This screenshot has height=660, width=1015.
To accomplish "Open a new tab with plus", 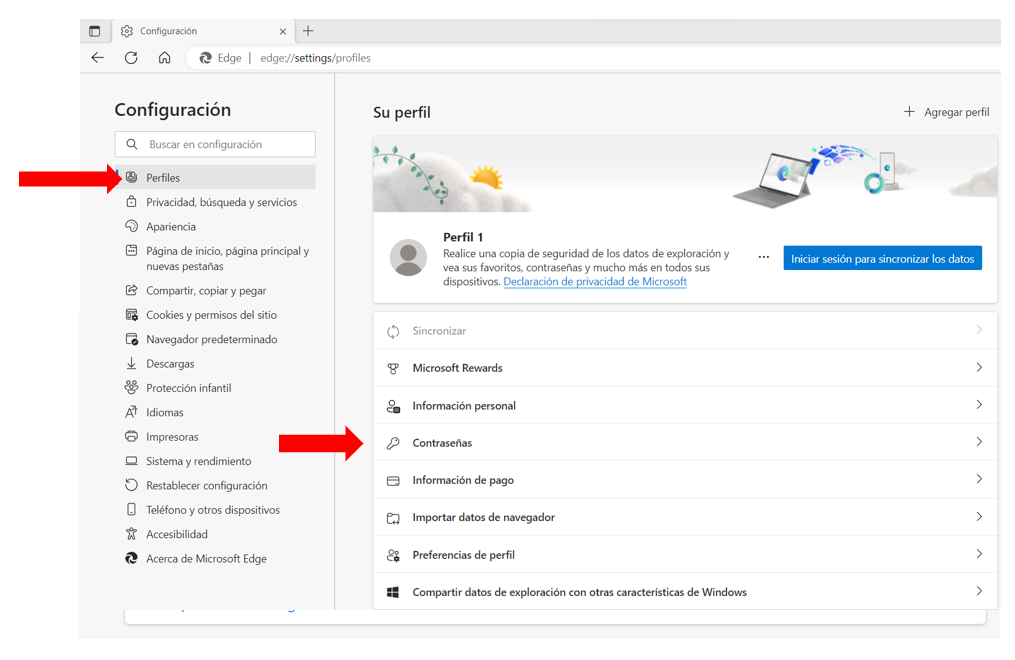I will click(x=308, y=30).
